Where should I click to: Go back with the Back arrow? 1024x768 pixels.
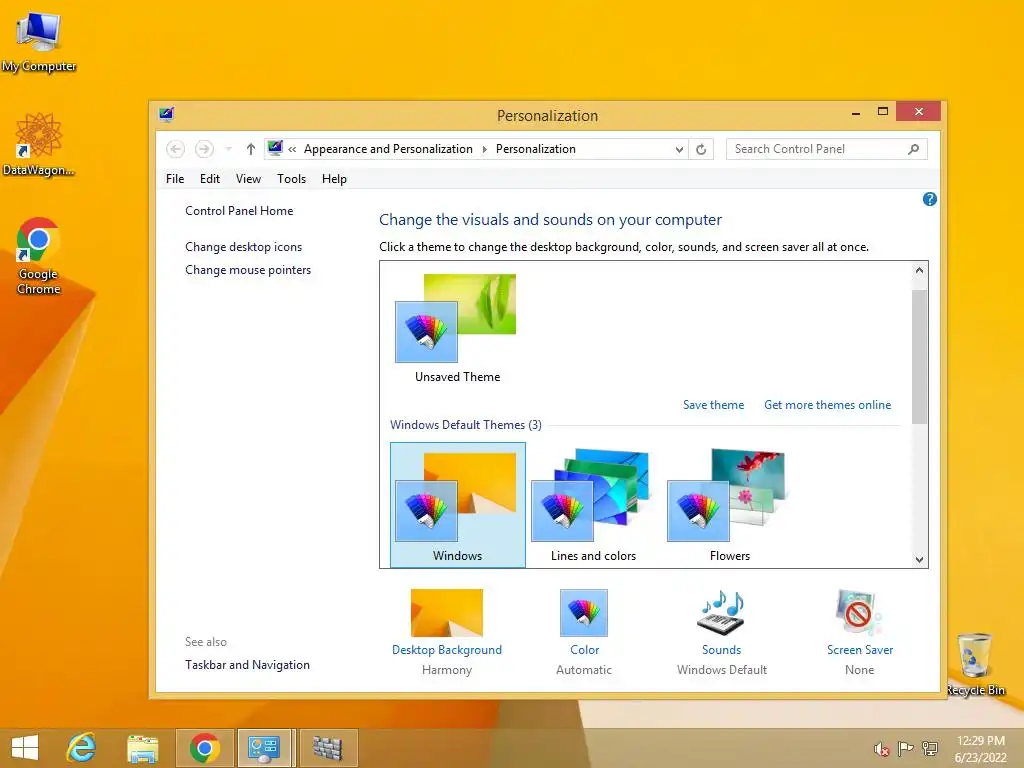[175, 149]
